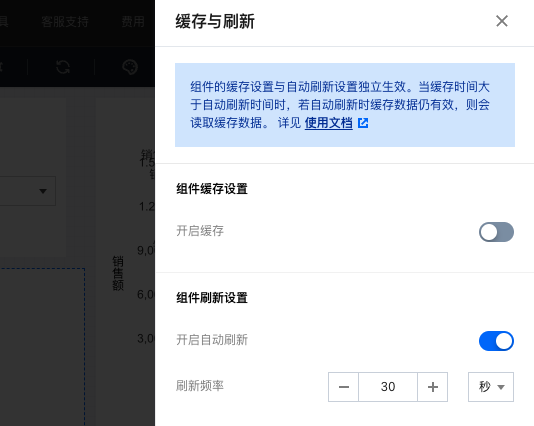The height and width of the screenshot is (426, 534).
Task: Click the 组件缓存设置 section heading
Action: 212,189
